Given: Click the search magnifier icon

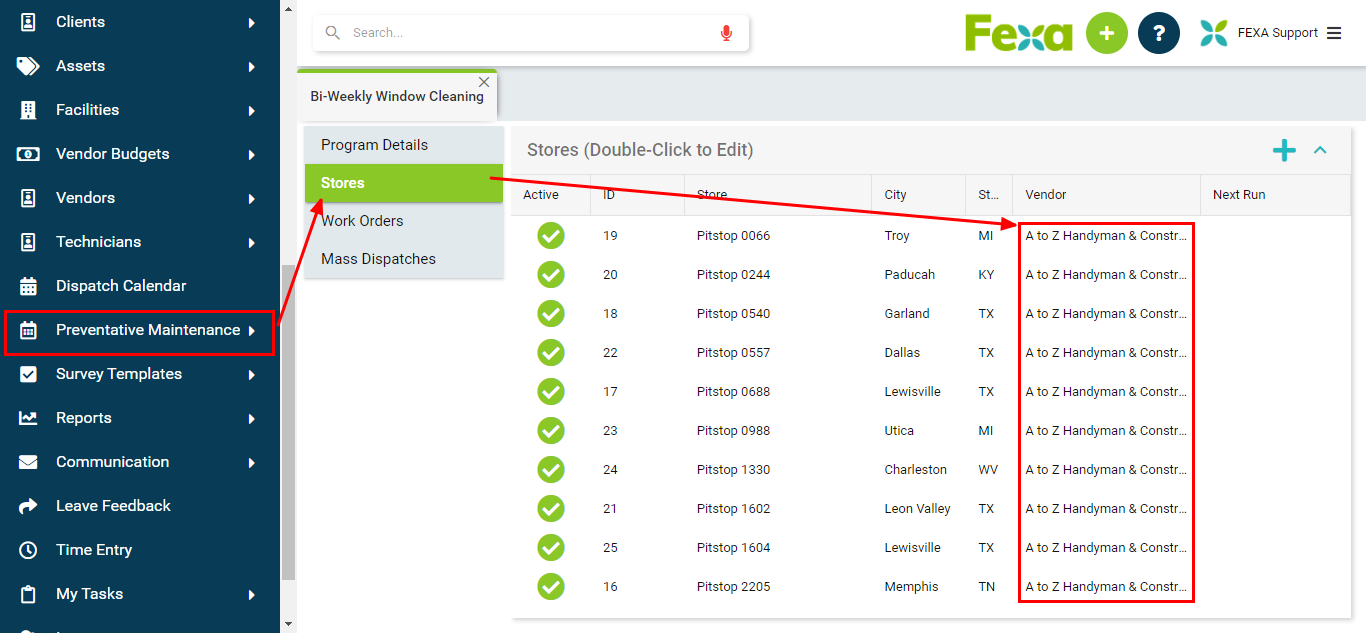Looking at the screenshot, I should coord(333,33).
